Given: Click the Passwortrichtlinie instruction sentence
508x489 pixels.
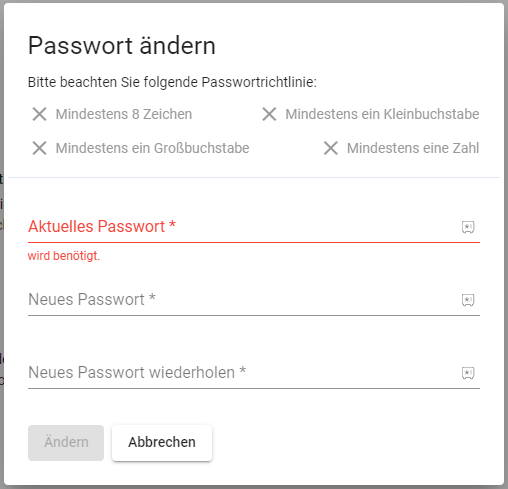Looking at the screenshot, I should (172, 82).
